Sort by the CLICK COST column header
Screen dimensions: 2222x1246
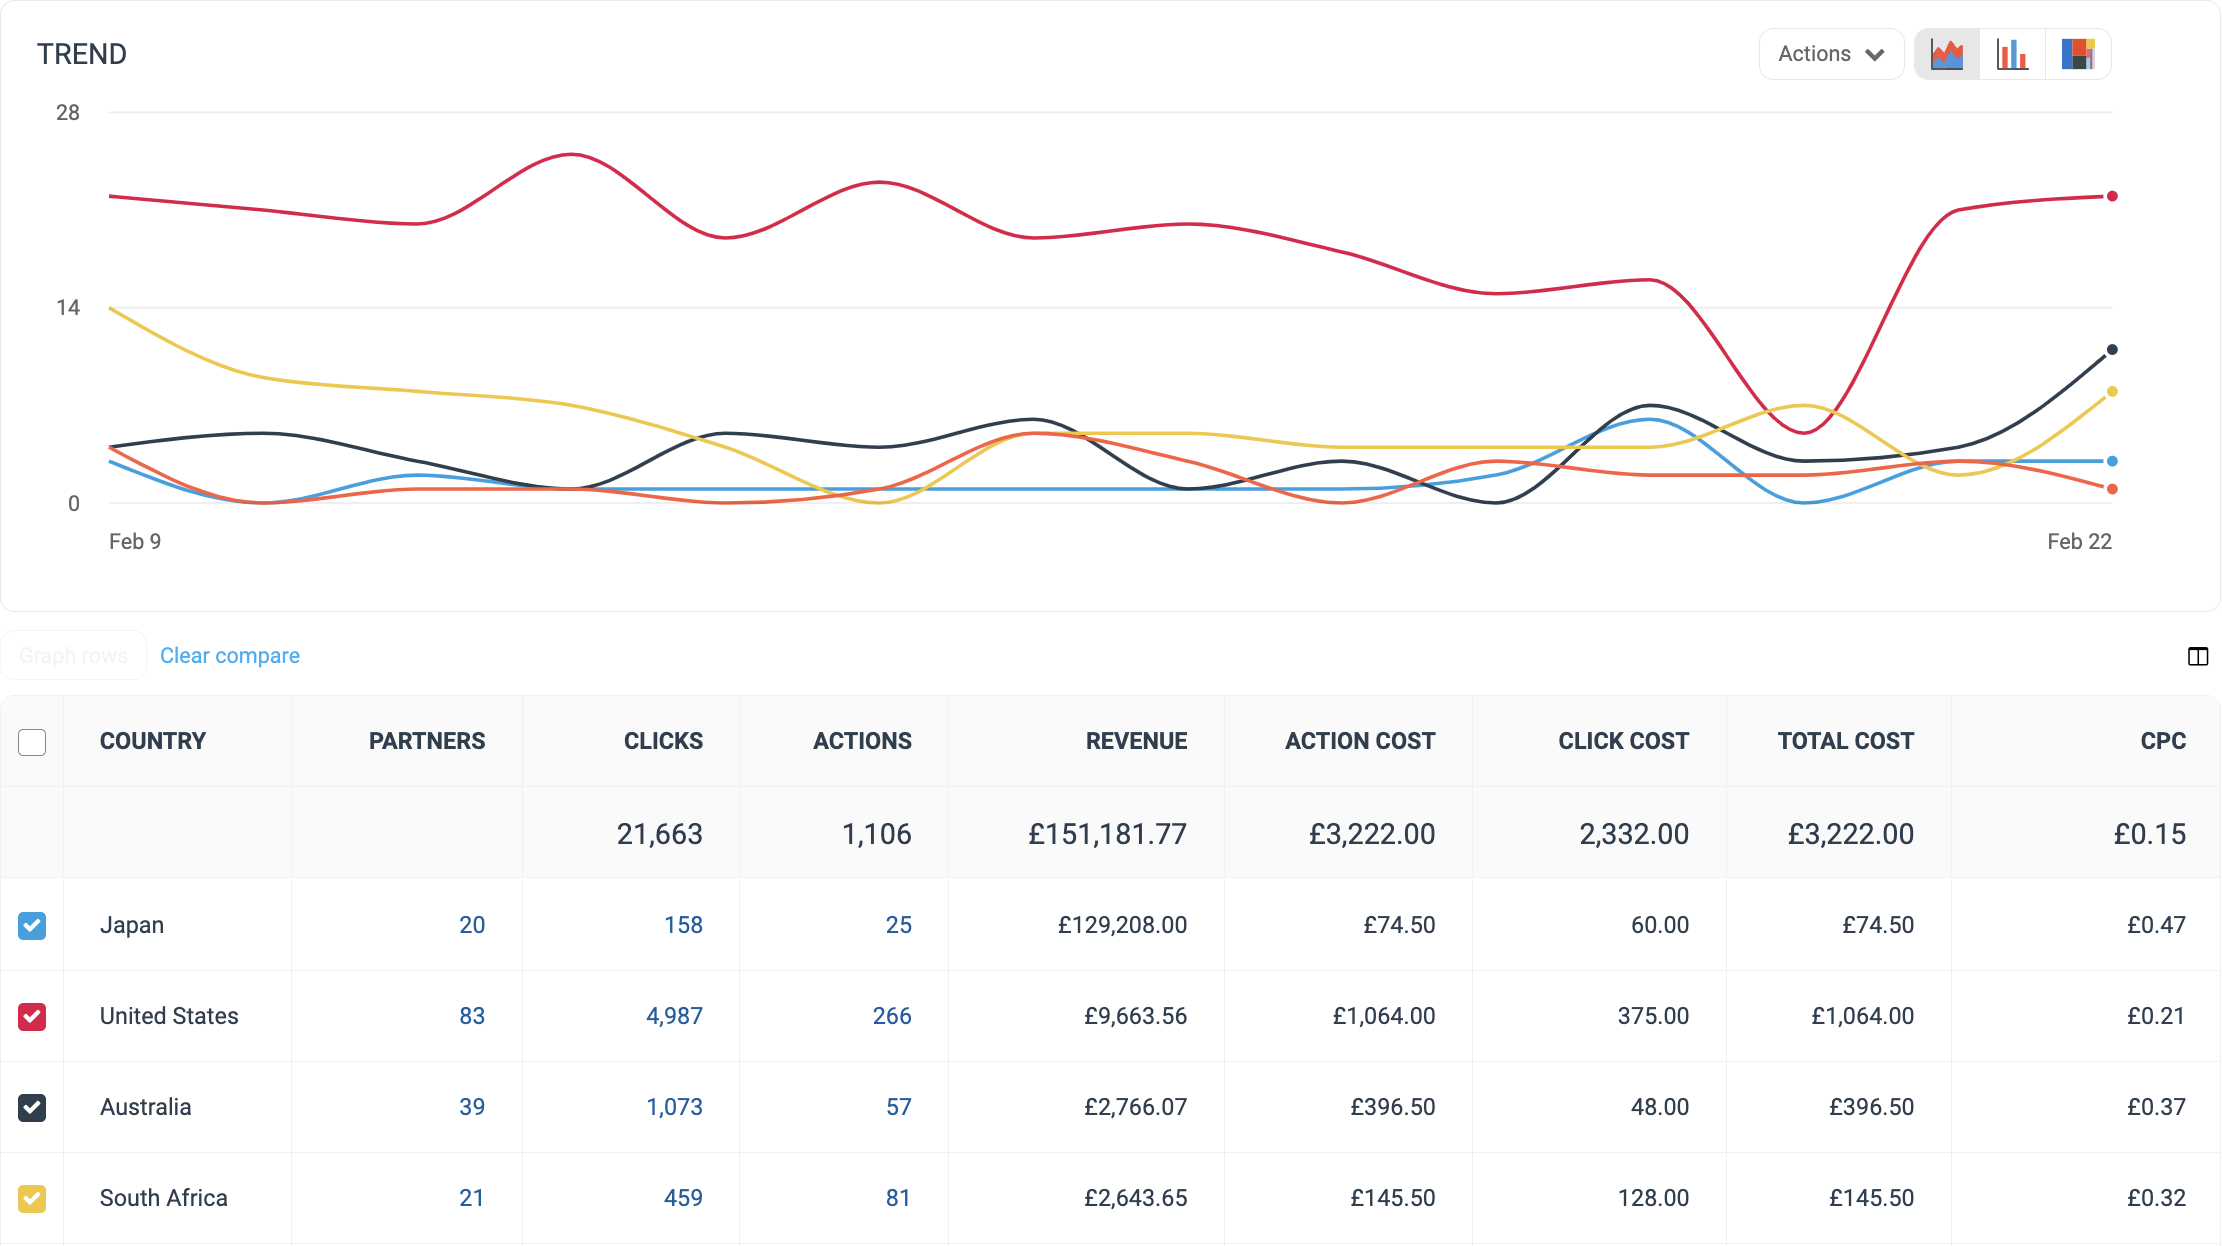pyautogui.click(x=1623, y=741)
